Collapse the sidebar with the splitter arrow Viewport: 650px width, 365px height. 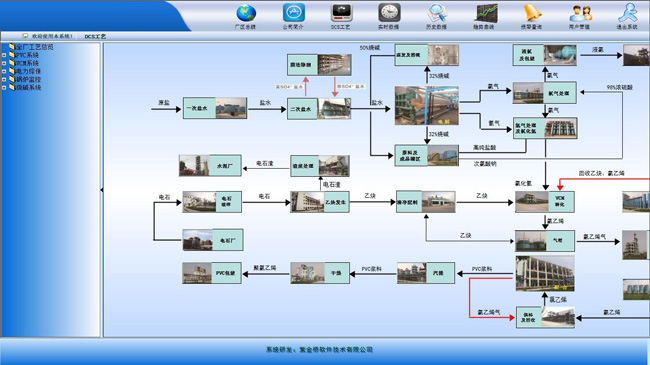tap(102, 190)
